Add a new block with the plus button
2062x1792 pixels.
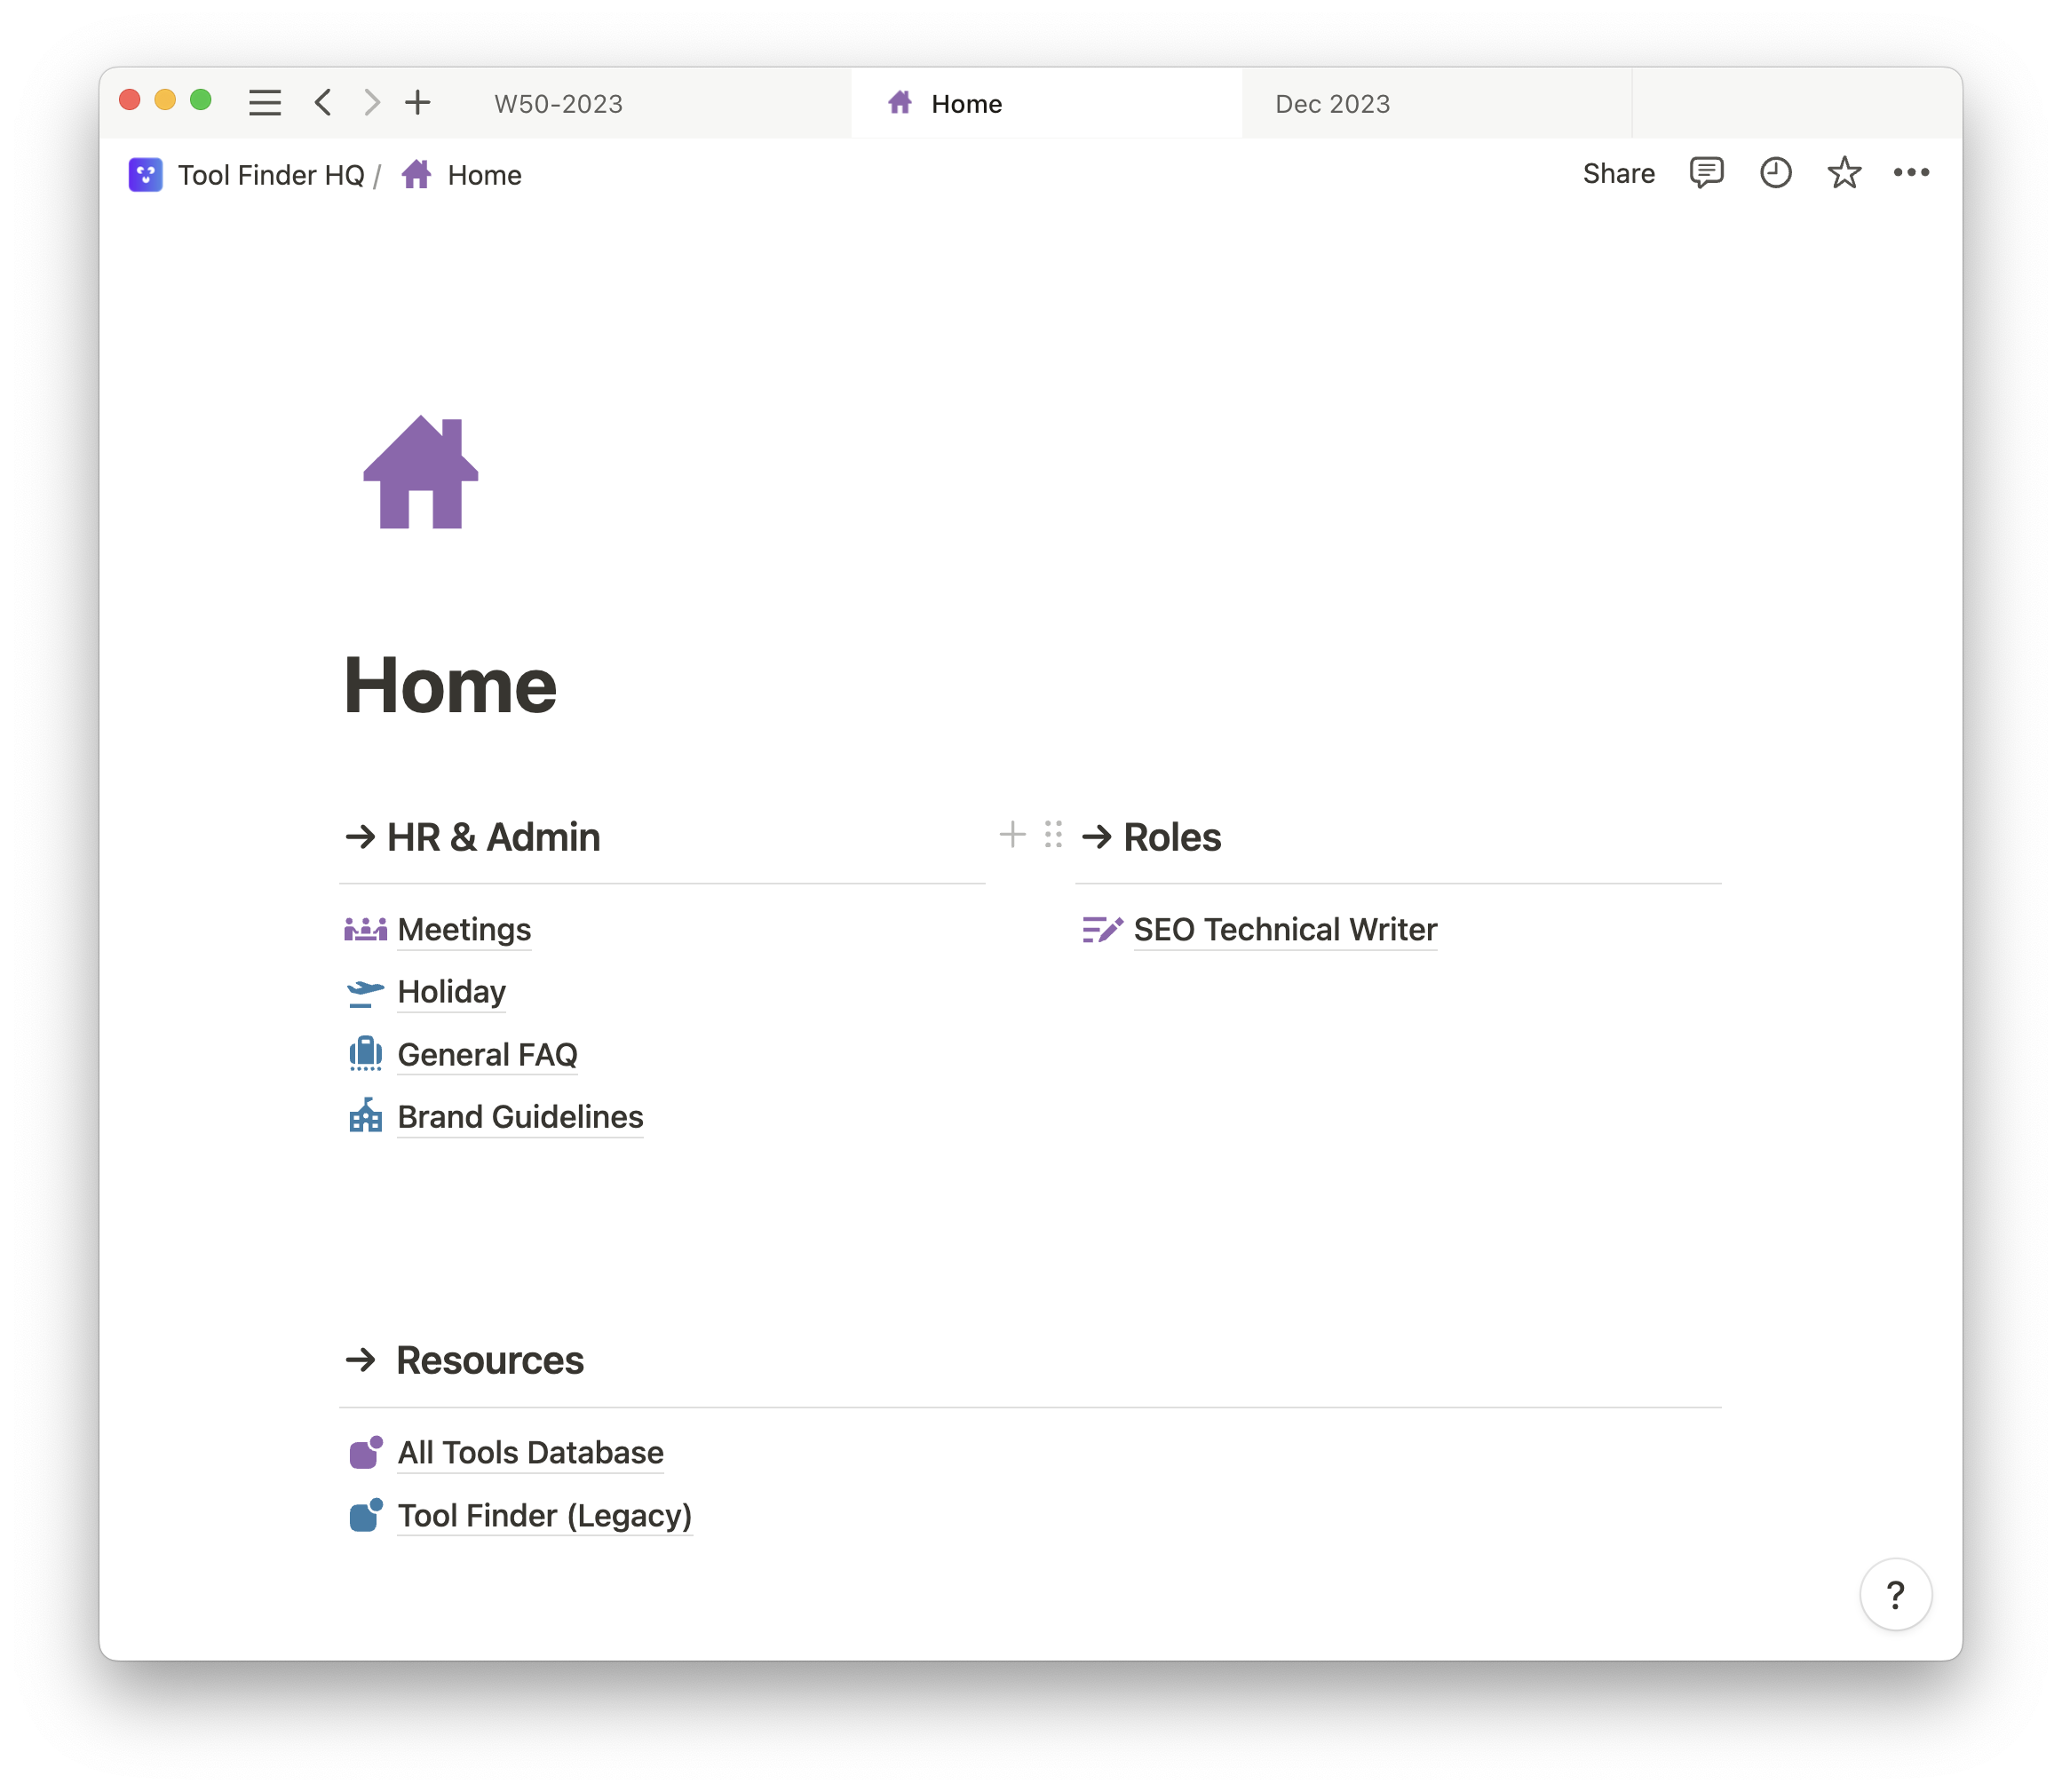click(x=1013, y=834)
